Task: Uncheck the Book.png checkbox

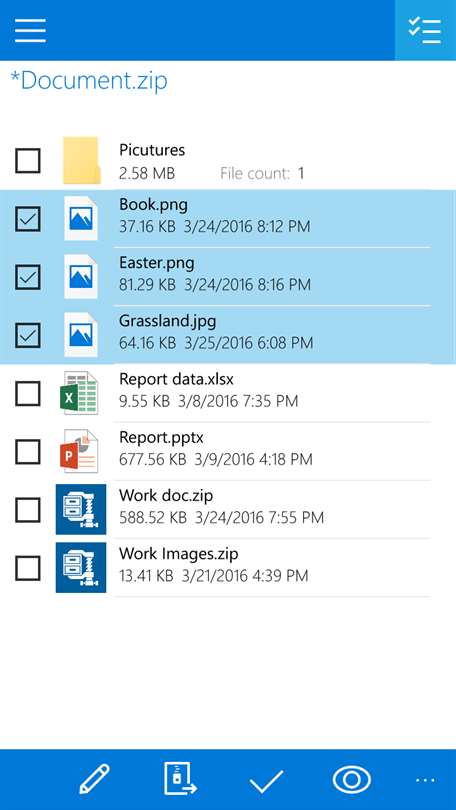Action: (x=27, y=219)
